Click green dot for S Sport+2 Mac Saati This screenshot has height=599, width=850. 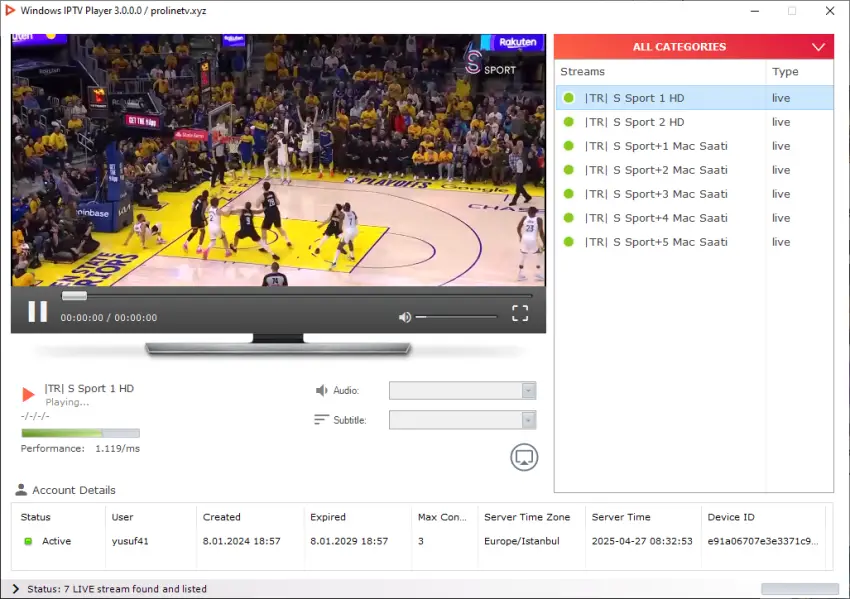coord(569,170)
